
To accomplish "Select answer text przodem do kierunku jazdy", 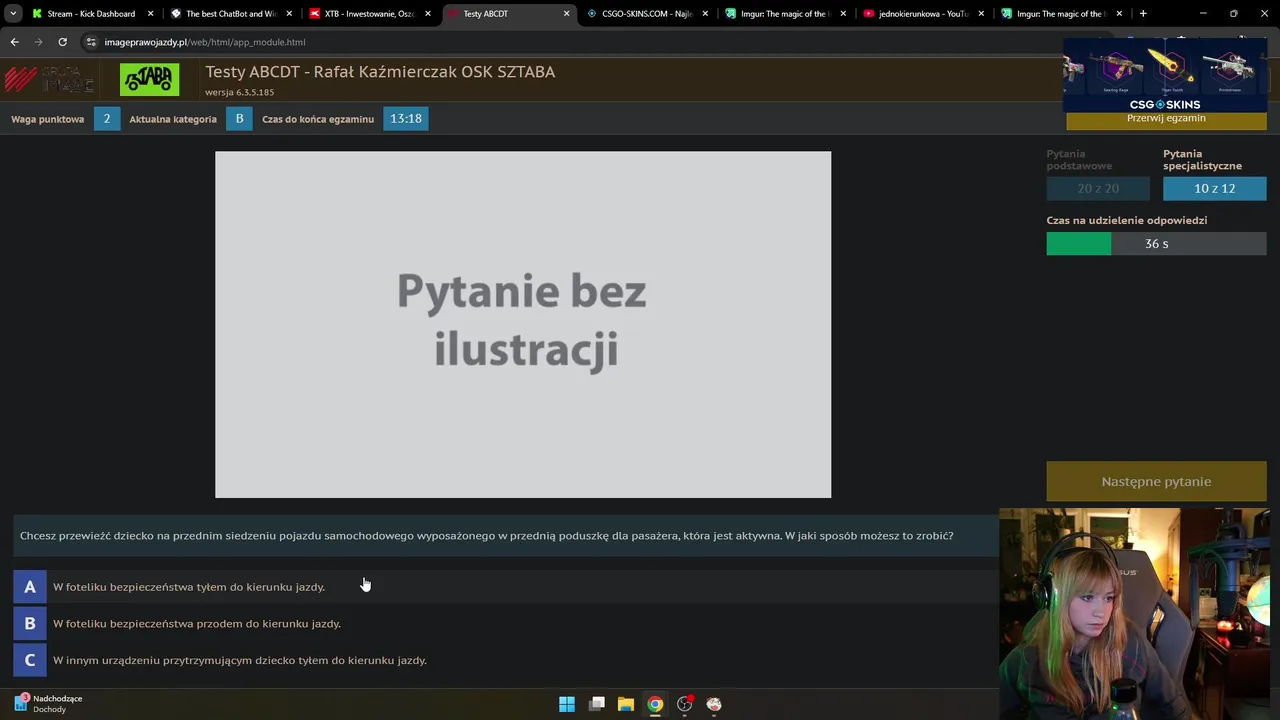I will coord(197,623).
